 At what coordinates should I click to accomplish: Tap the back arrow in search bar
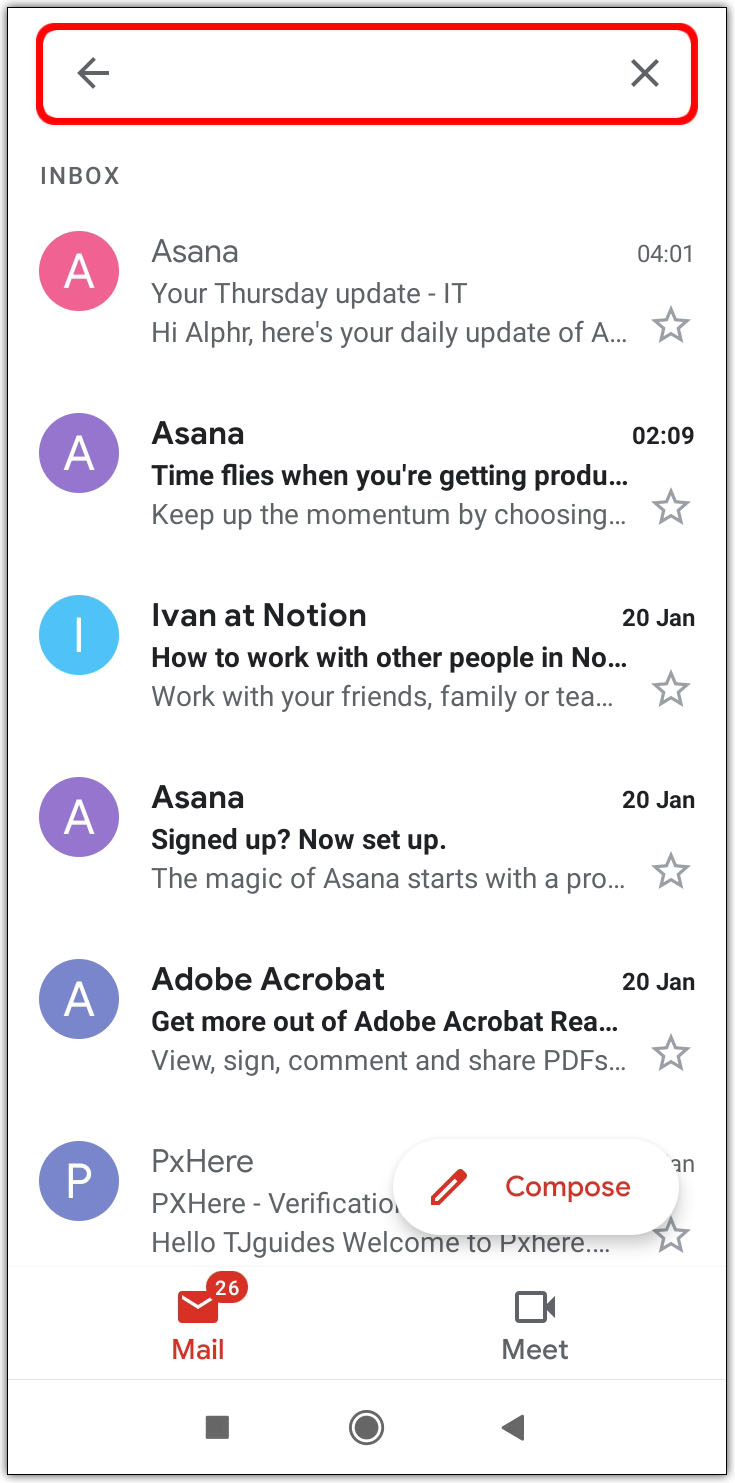pyautogui.click(x=93, y=73)
